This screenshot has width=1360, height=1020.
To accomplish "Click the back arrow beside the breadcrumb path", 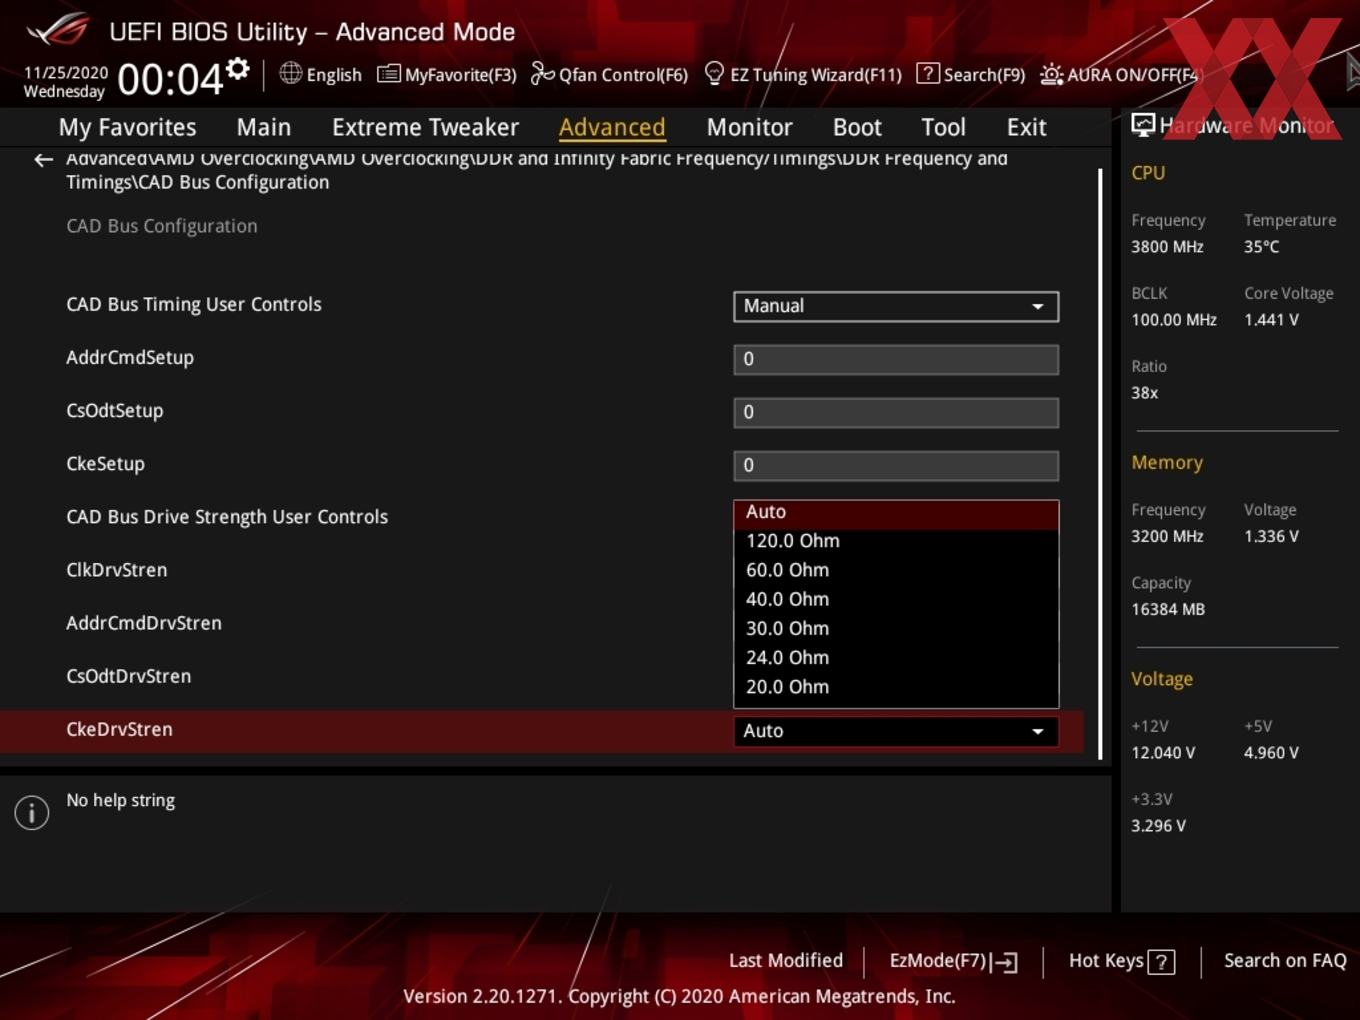I will pos(43,160).
